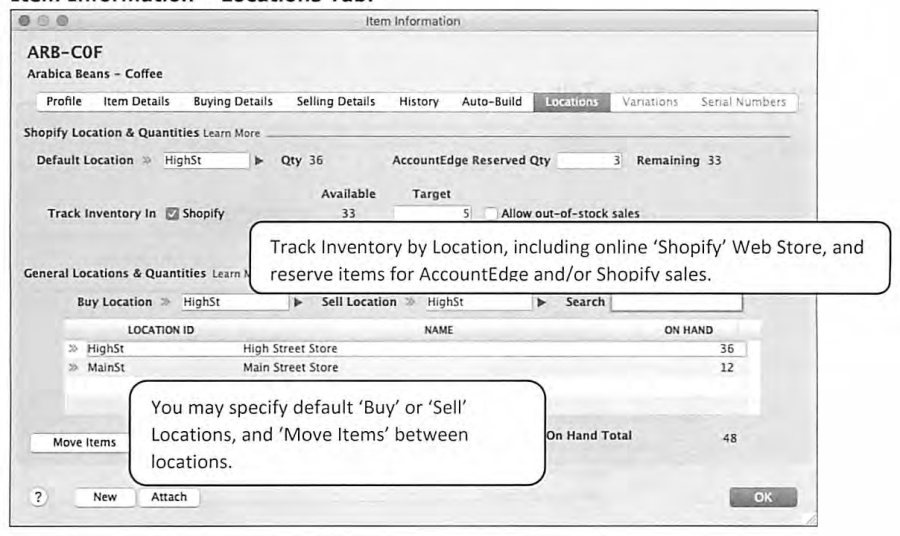The height and width of the screenshot is (536, 900).
Task: Click the On Hand Total value 48
Action: [x=730, y=438]
